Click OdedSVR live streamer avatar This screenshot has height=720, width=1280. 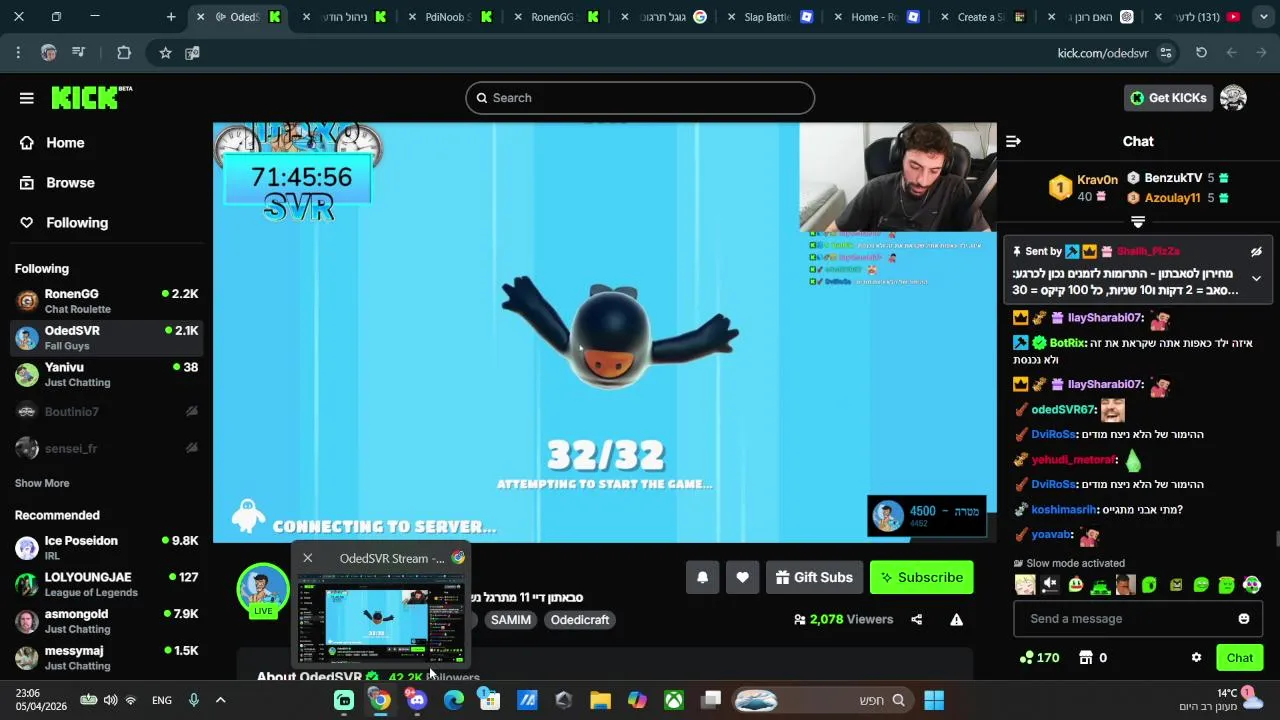coord(263,590)
